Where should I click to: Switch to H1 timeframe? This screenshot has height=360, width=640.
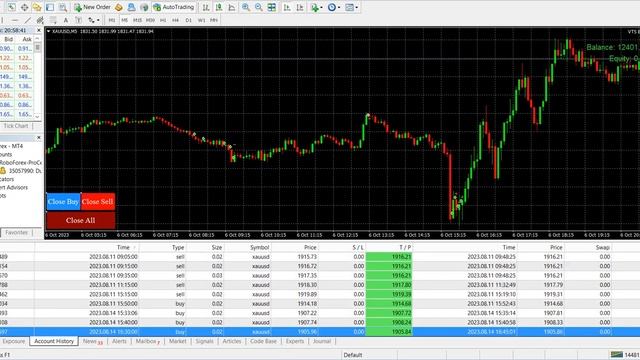(x=163, y=20)
